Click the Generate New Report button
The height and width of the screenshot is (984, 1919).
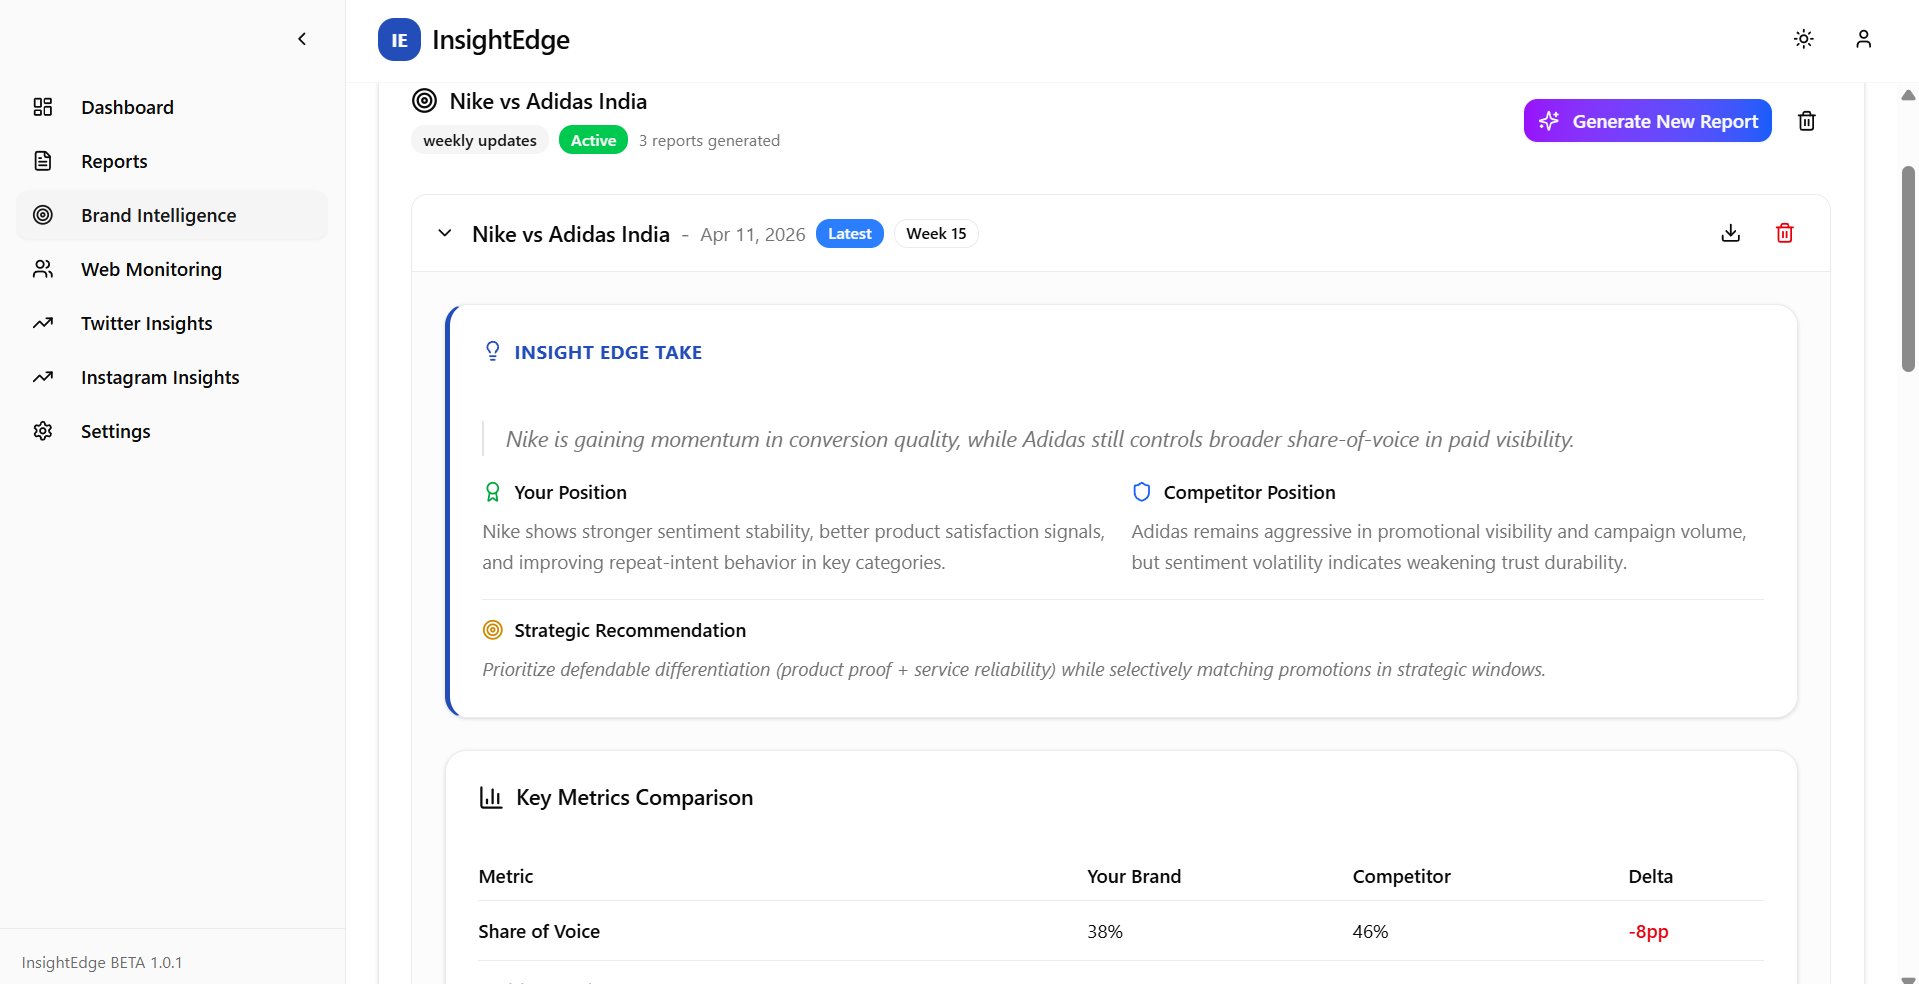pyautogui.click(x=1647, y=120)
